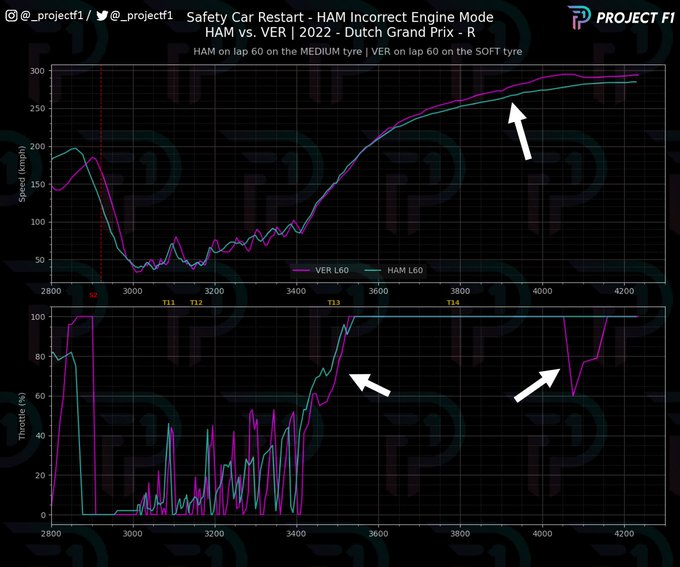680x567 pixels.
Task: Click the 3600 distance tick under speed chart
Action: coord(378,291)
